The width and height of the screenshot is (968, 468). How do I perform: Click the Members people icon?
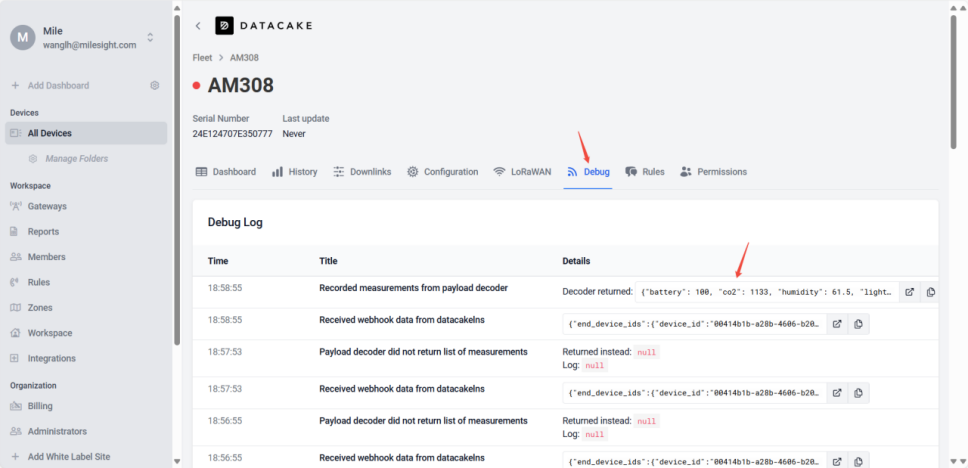coord(15,257)
